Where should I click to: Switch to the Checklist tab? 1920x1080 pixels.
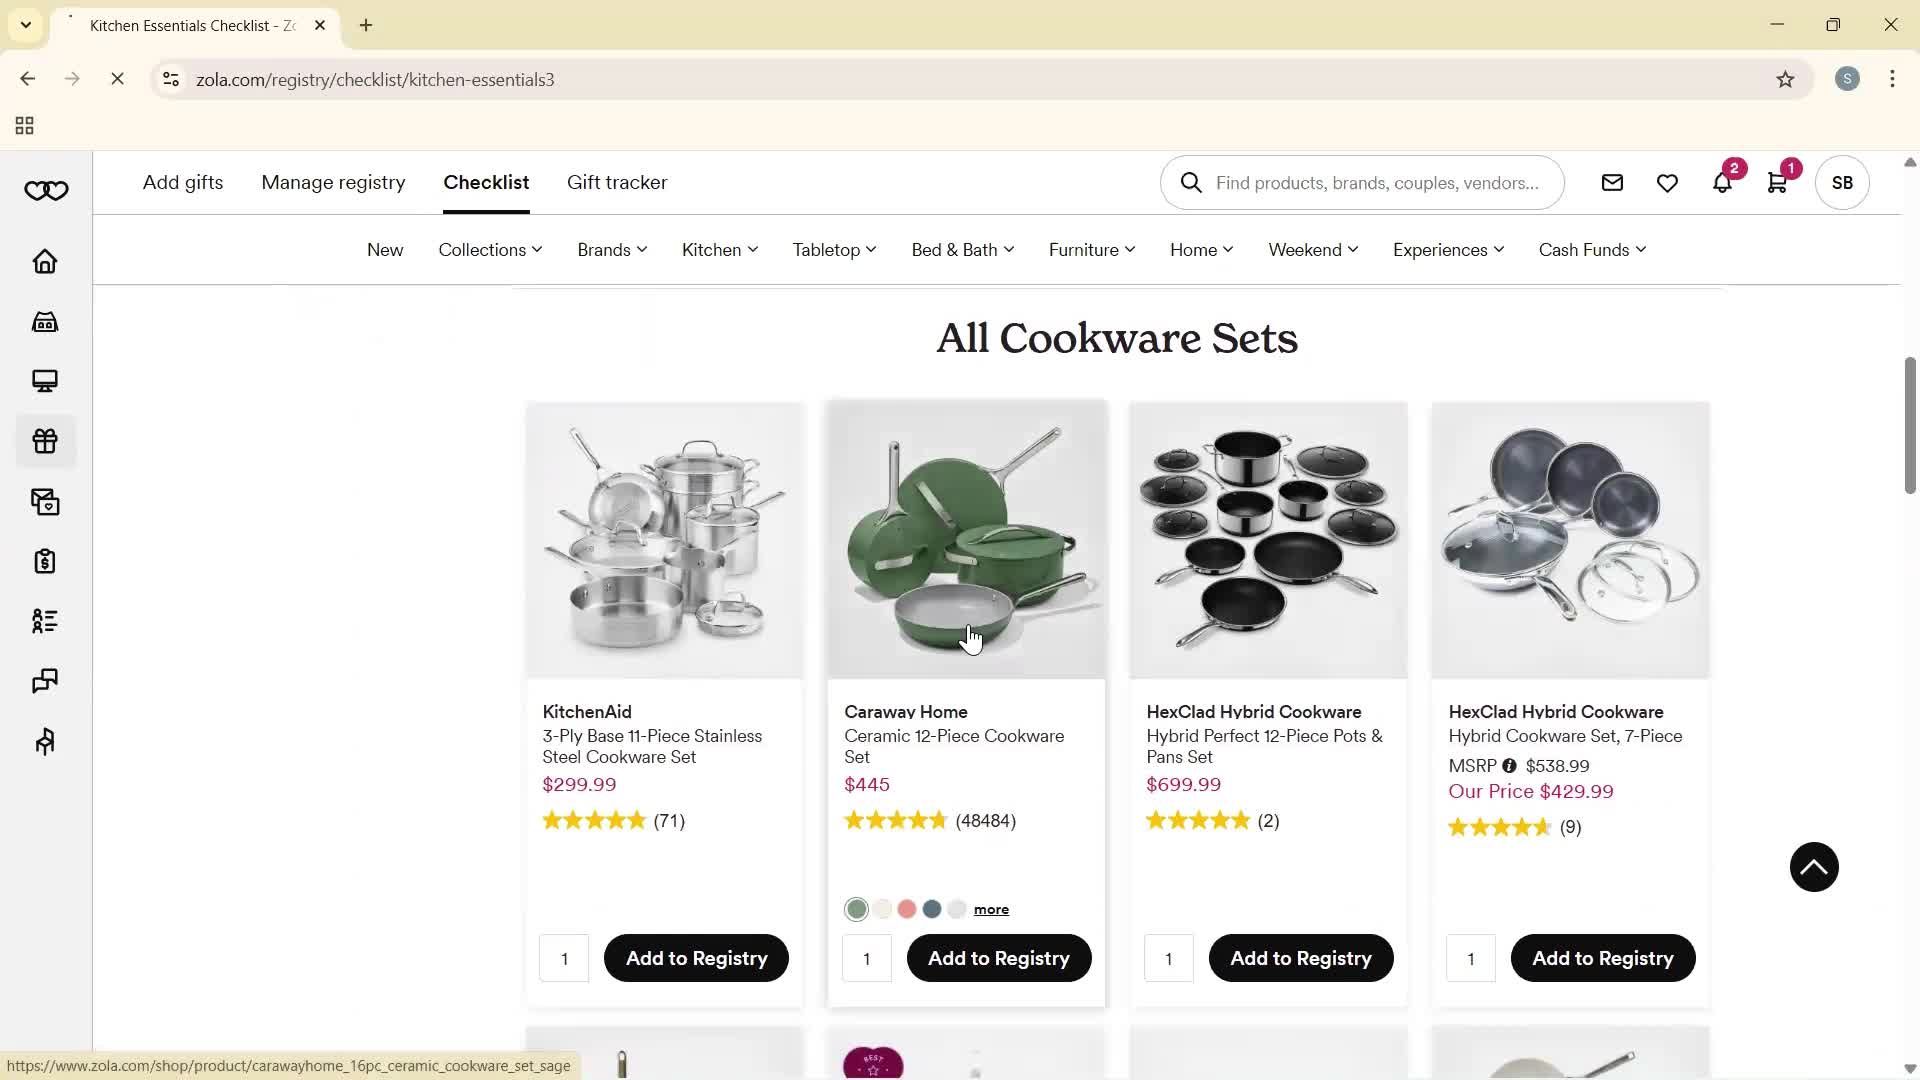click(x=486, y=182)
